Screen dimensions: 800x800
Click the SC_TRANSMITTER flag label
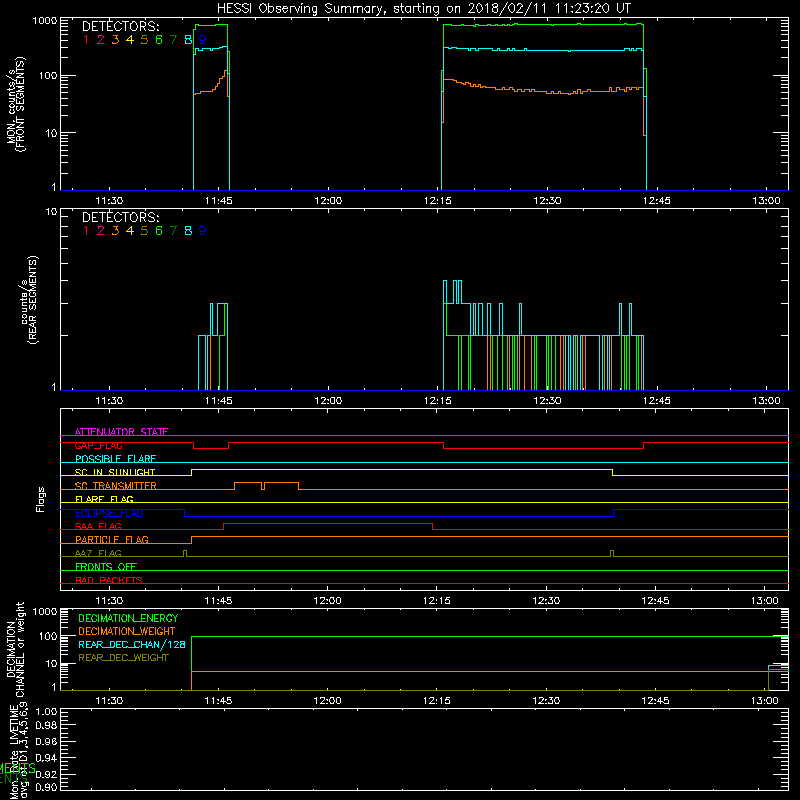115,485
